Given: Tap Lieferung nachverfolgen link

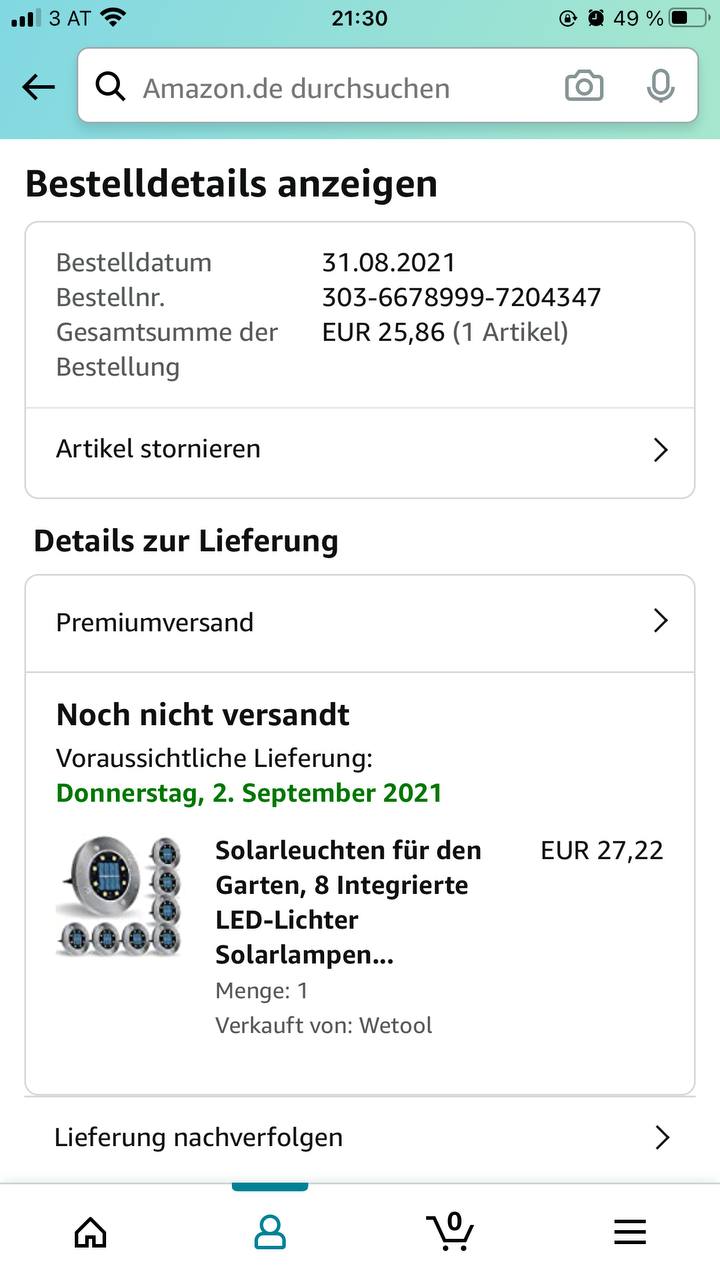Looking at the screenshot, I should 198,1137.
